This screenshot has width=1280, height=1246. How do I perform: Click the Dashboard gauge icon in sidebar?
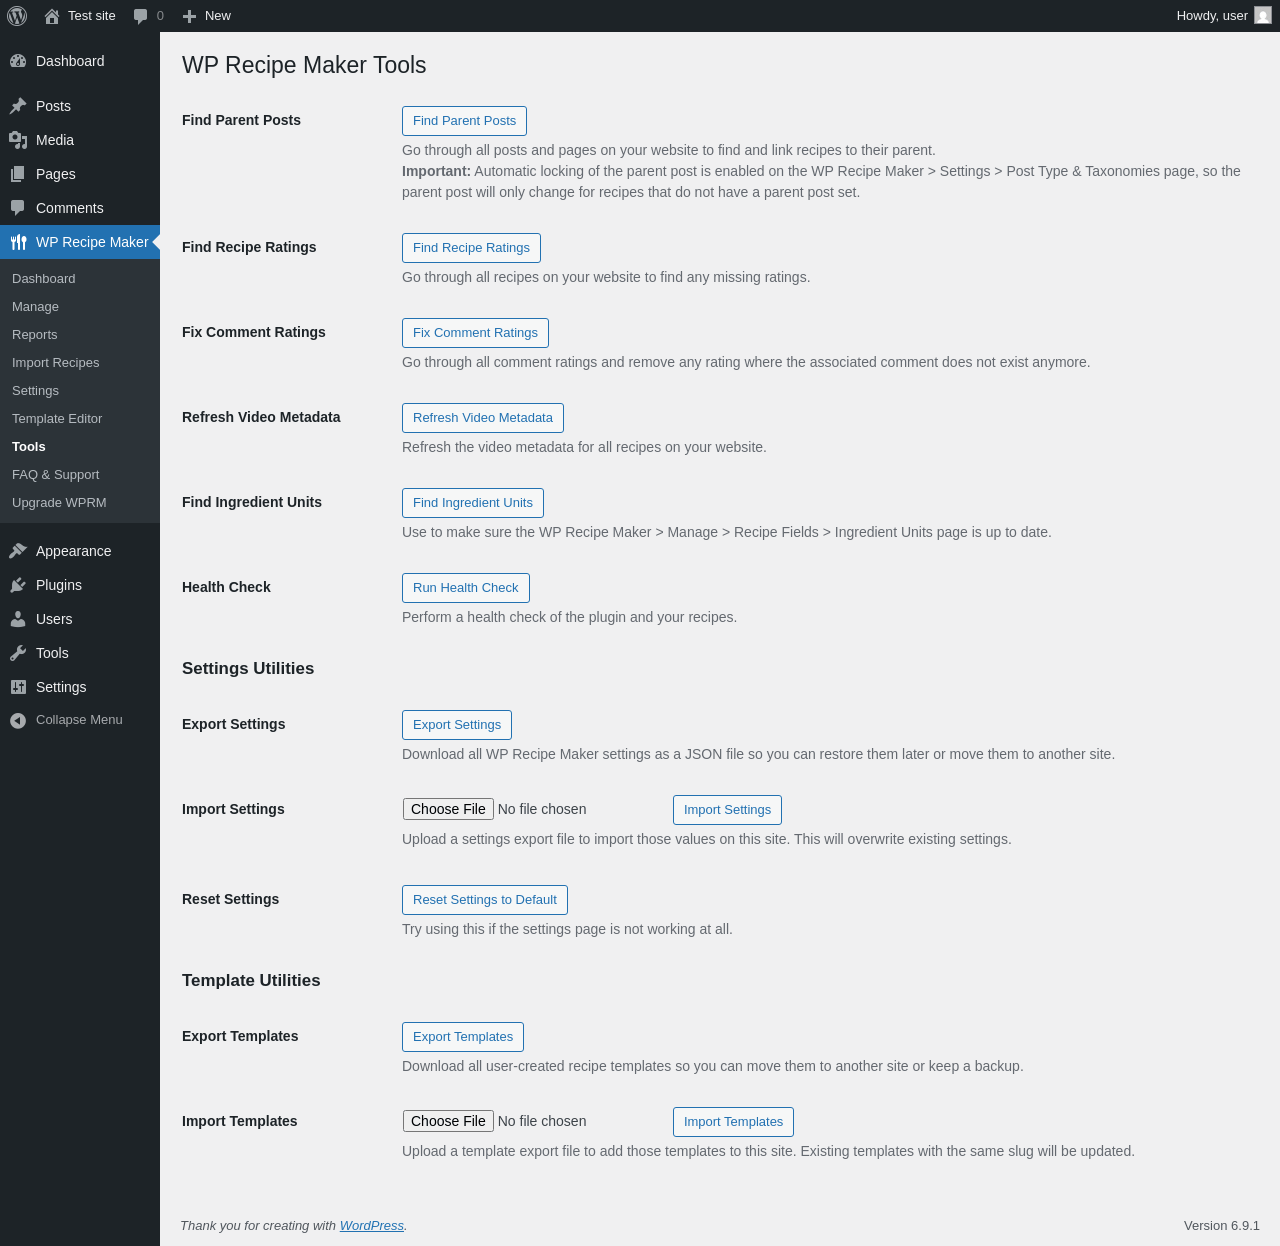(x=18, y=61)
